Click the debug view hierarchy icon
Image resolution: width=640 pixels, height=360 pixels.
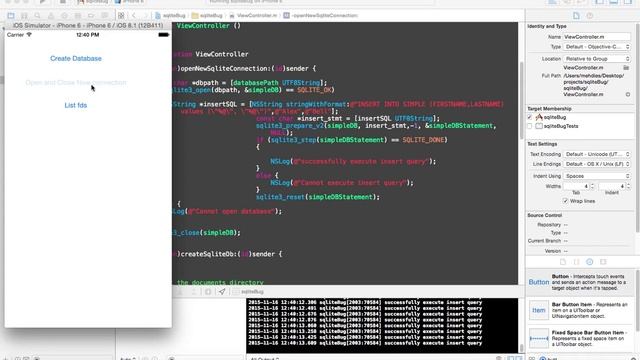208,291
